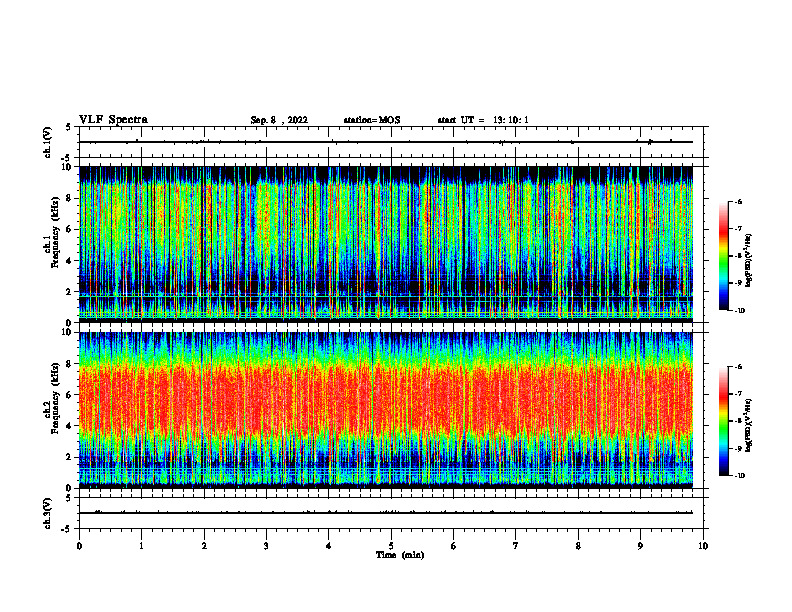Click the '-9' tick on ch.2 colorbar
Viewport: 792px width, 612px height.
[739, 448]
